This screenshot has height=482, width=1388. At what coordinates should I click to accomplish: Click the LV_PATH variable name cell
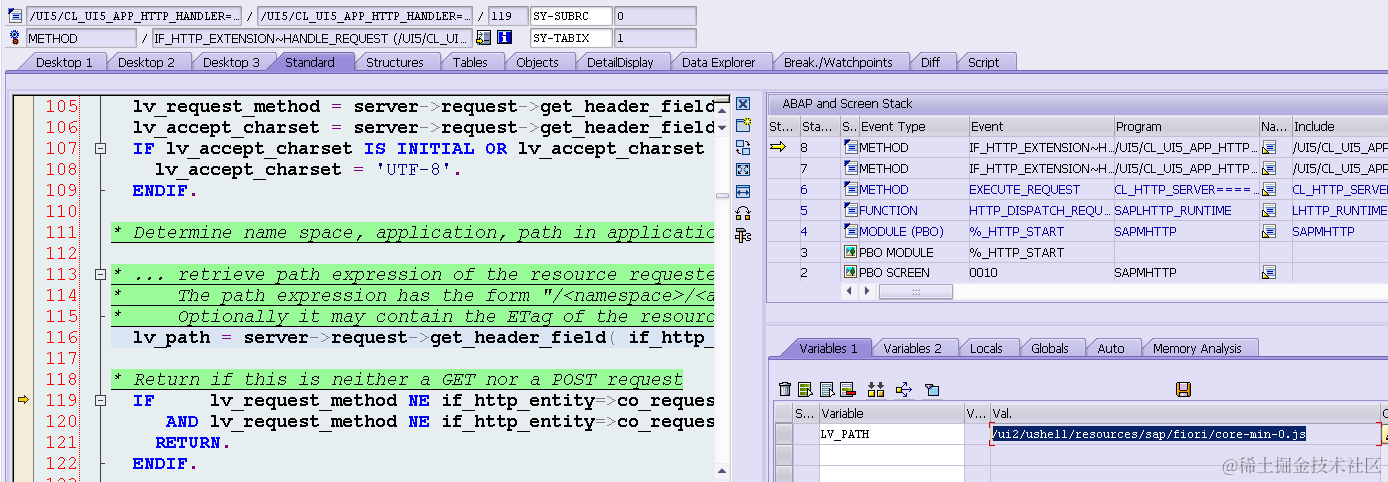tap(890, 434)
